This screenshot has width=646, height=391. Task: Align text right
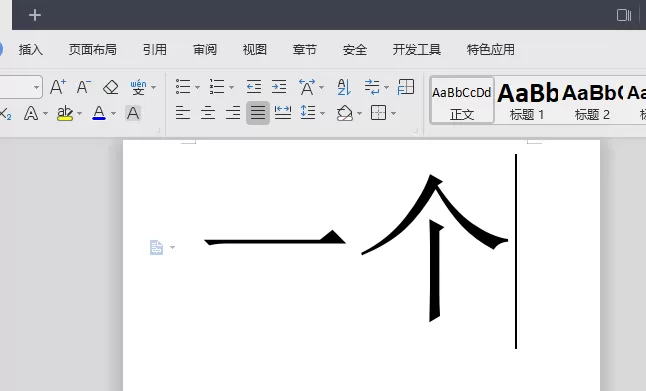coord(233,112)
